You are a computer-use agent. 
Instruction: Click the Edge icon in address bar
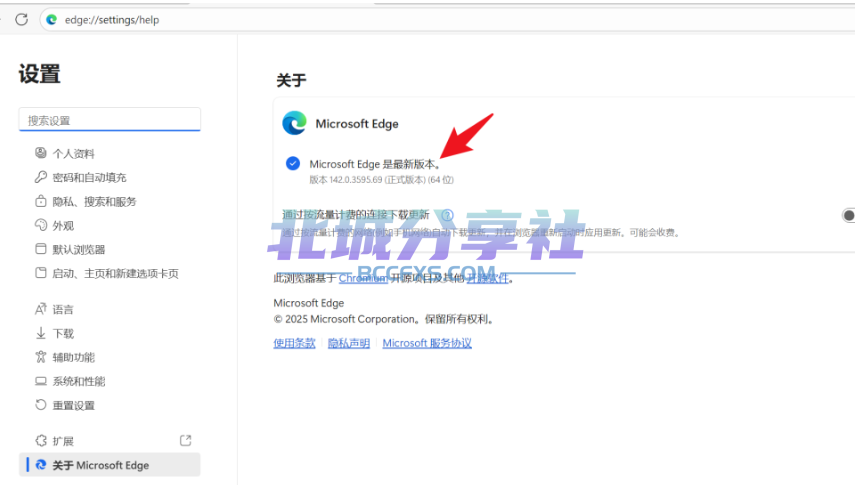pyautogui.click(x=52, y=20)
